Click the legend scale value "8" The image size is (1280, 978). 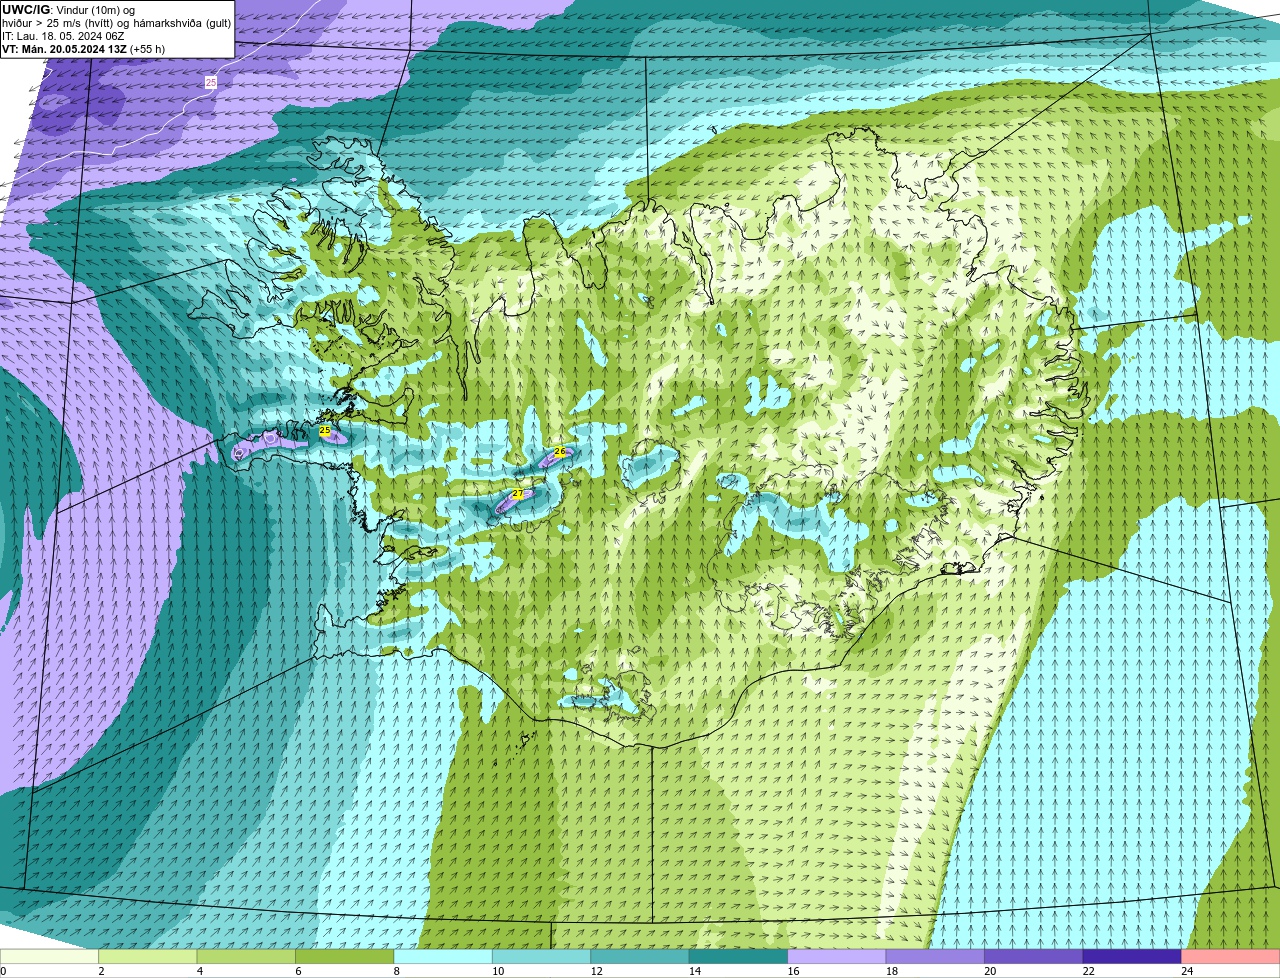click(x=397, y=971)
